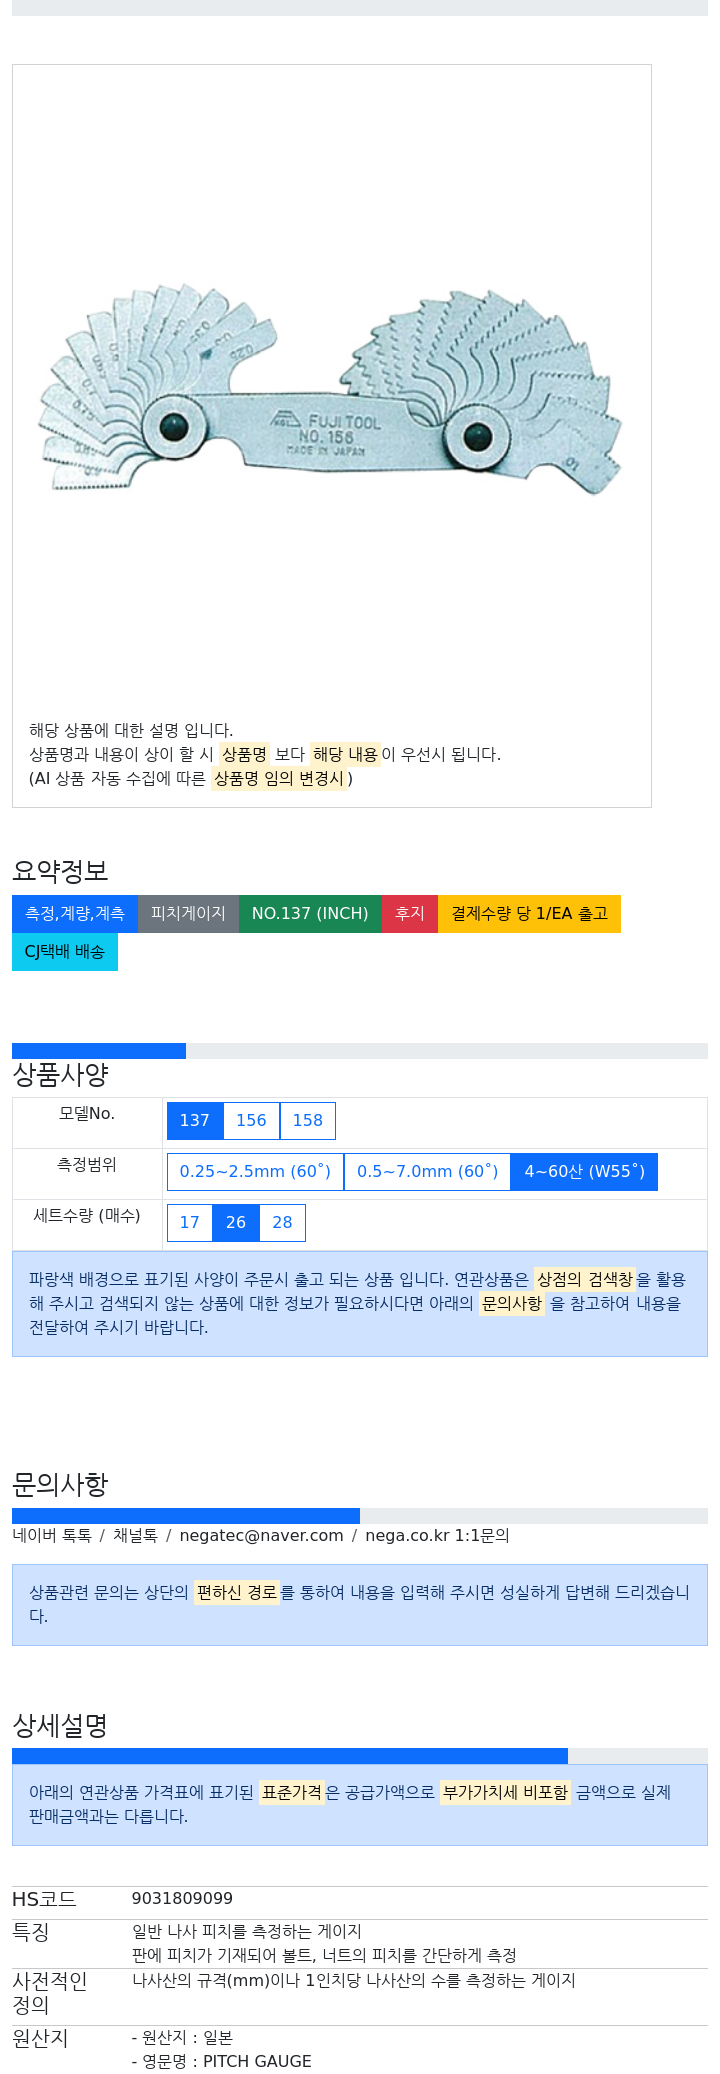
Task: Click the red 후지 brand tag
Action: (410, 914)
